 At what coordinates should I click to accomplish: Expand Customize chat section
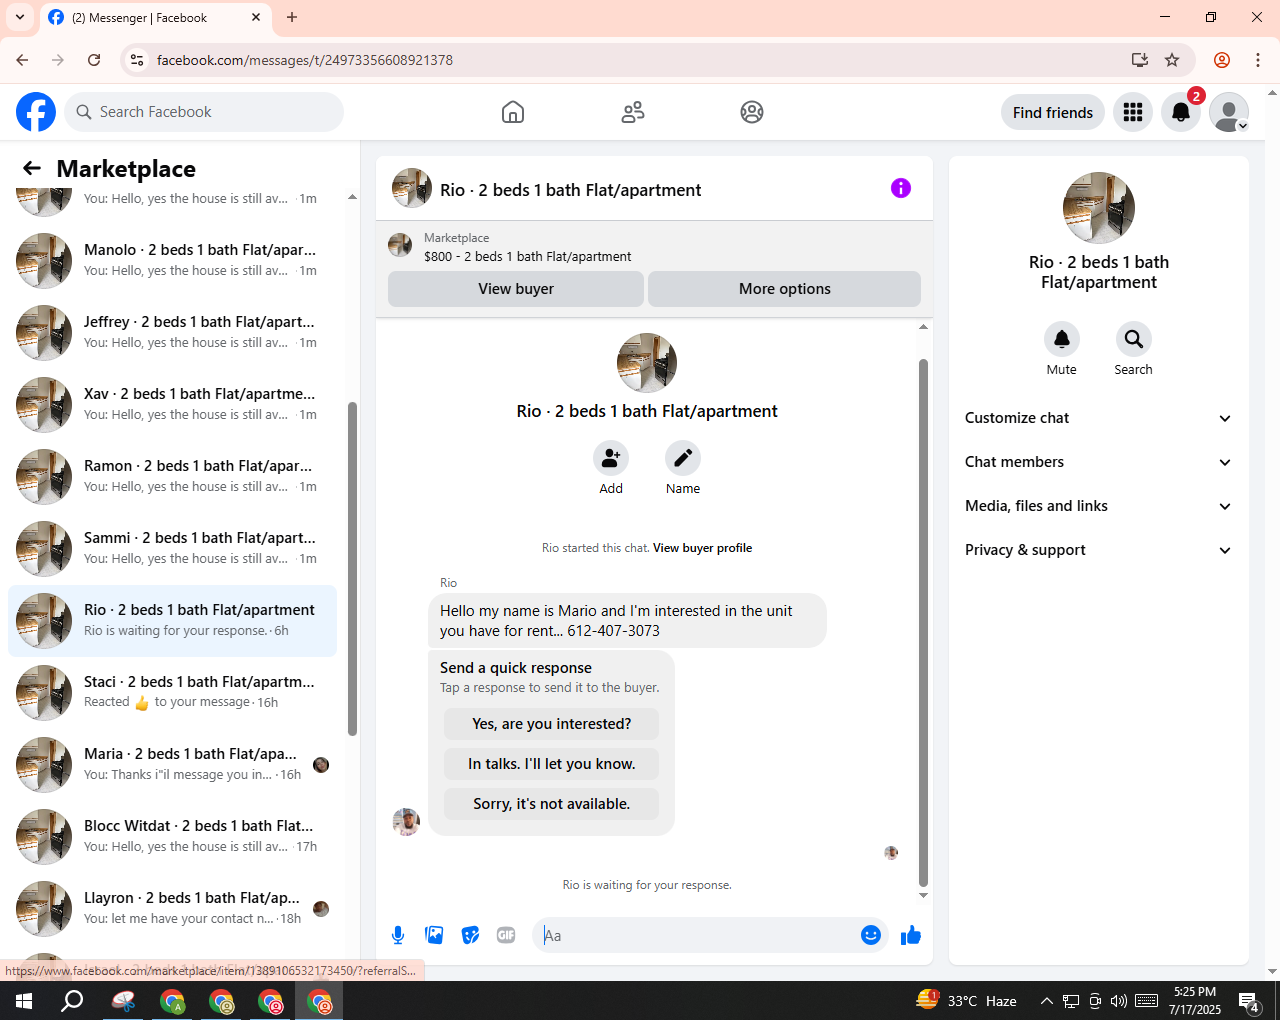point(1099,418)
